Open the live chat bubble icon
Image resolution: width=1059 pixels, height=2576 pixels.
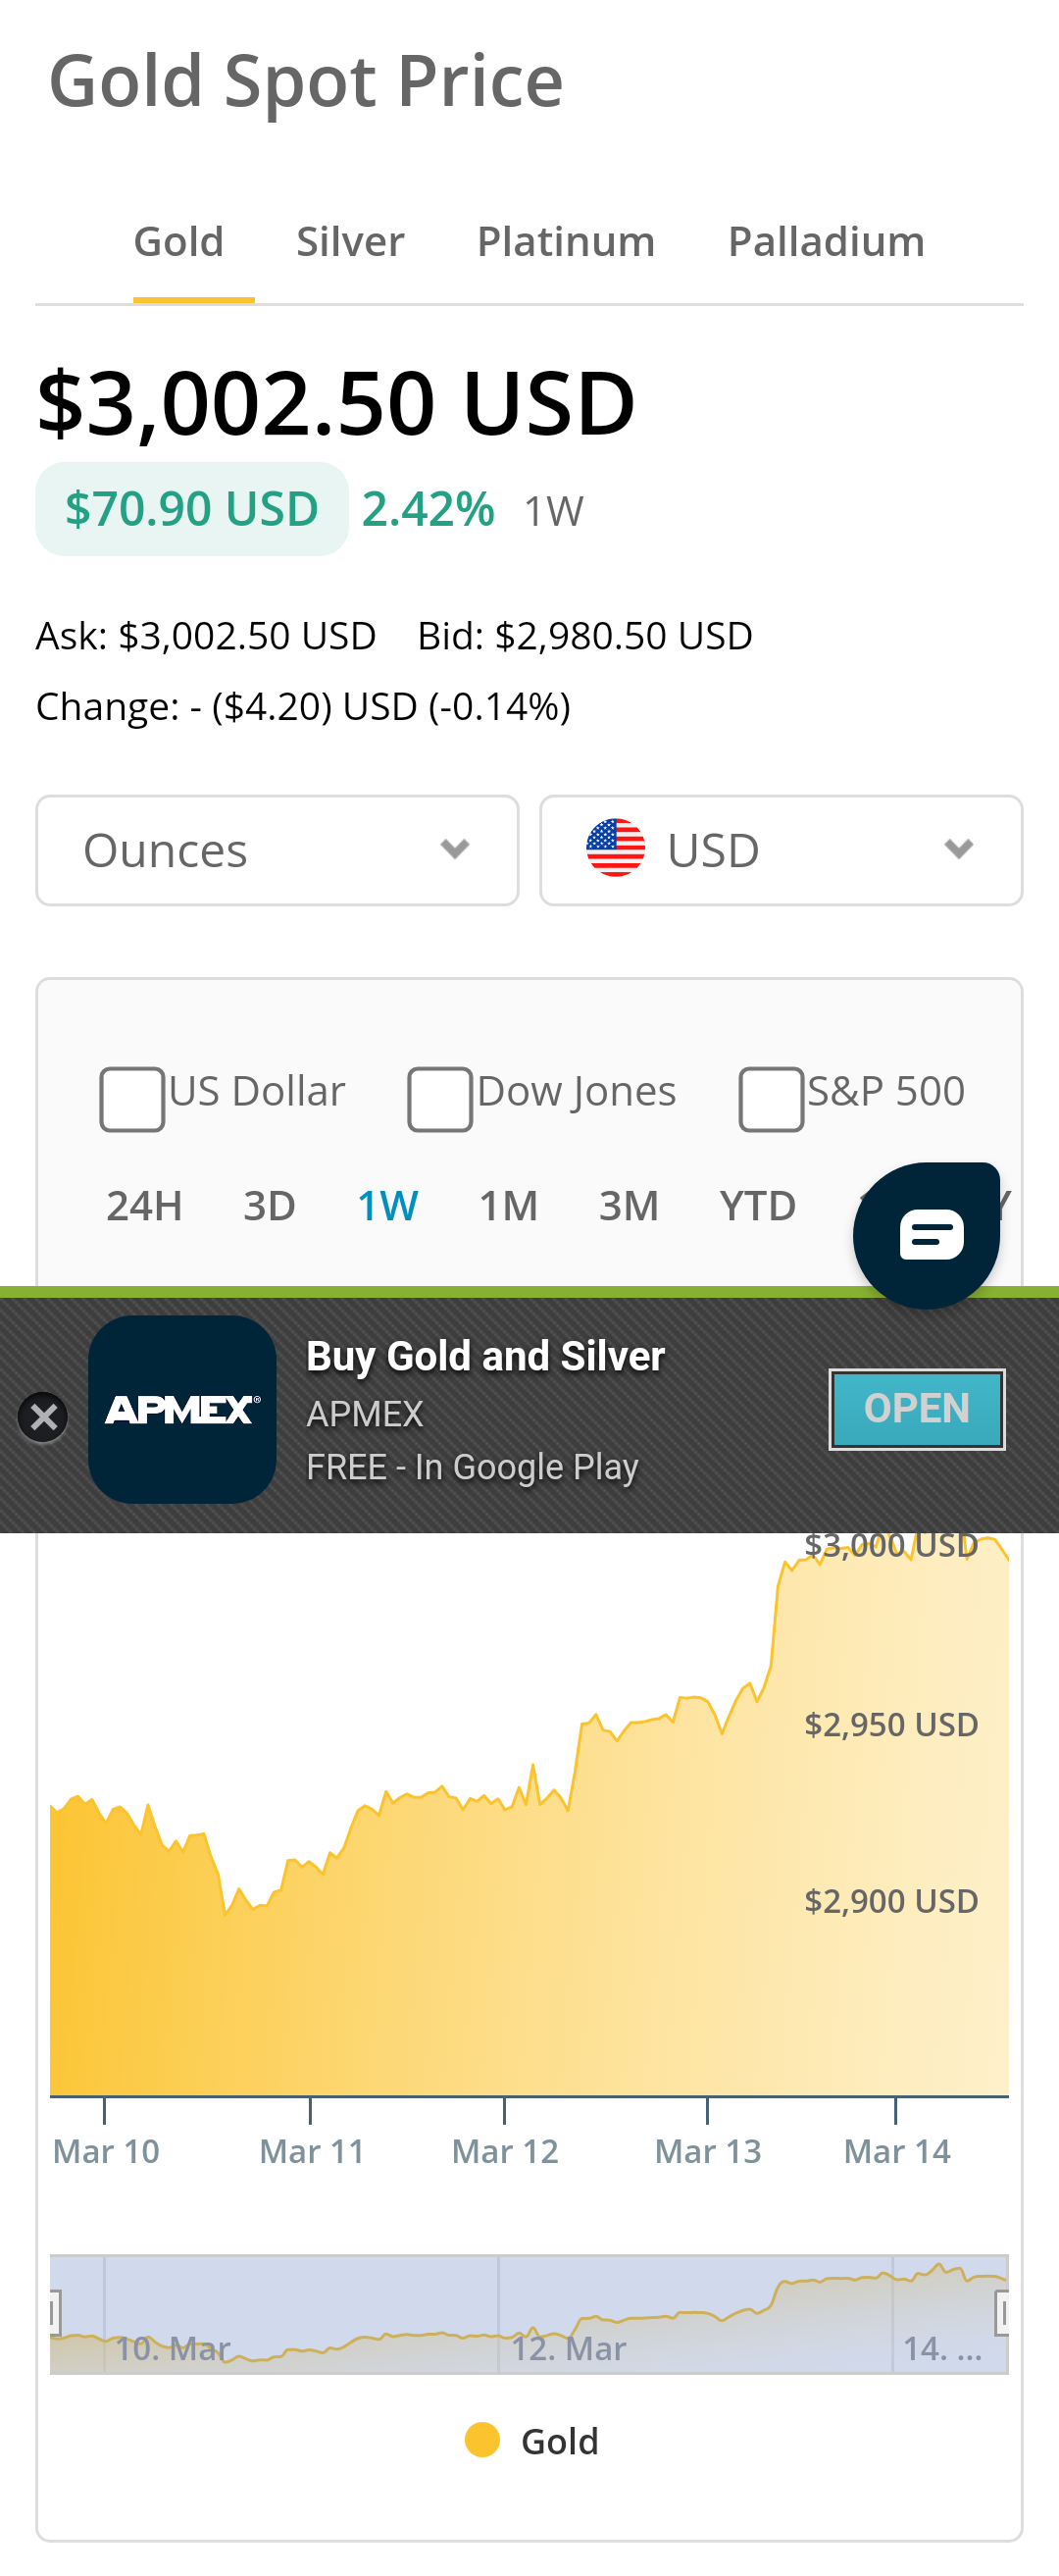[x=927, y=1235]
